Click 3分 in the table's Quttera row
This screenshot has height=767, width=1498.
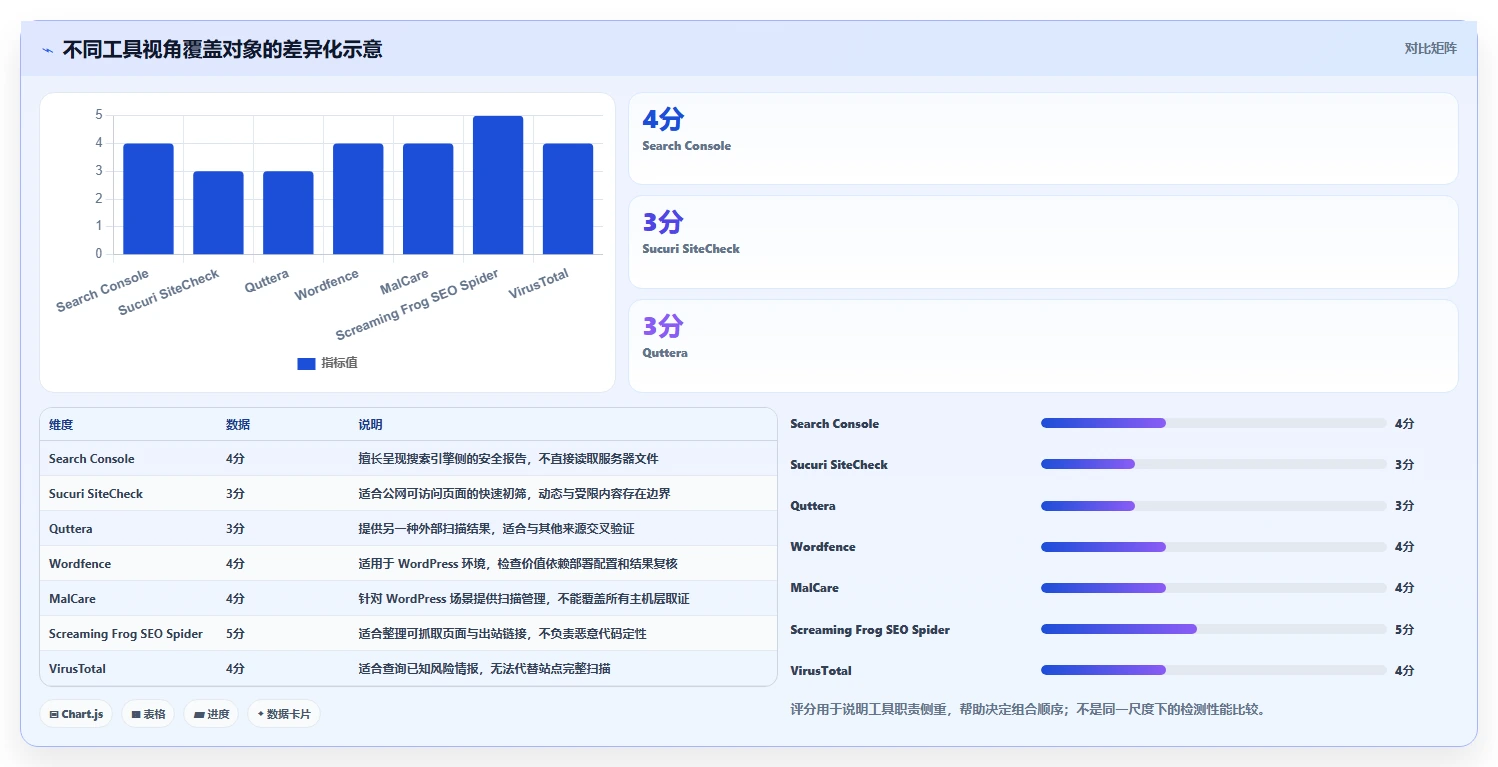[235, 529]
